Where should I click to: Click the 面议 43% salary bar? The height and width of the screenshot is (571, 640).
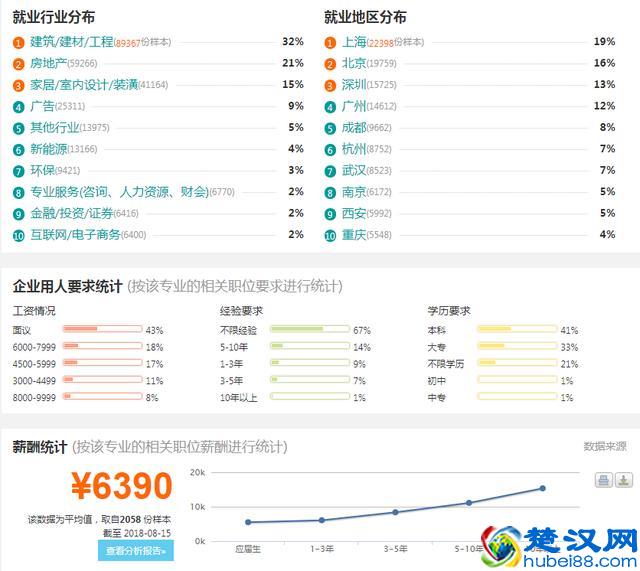pyautogui.click(x=102, y=329)
